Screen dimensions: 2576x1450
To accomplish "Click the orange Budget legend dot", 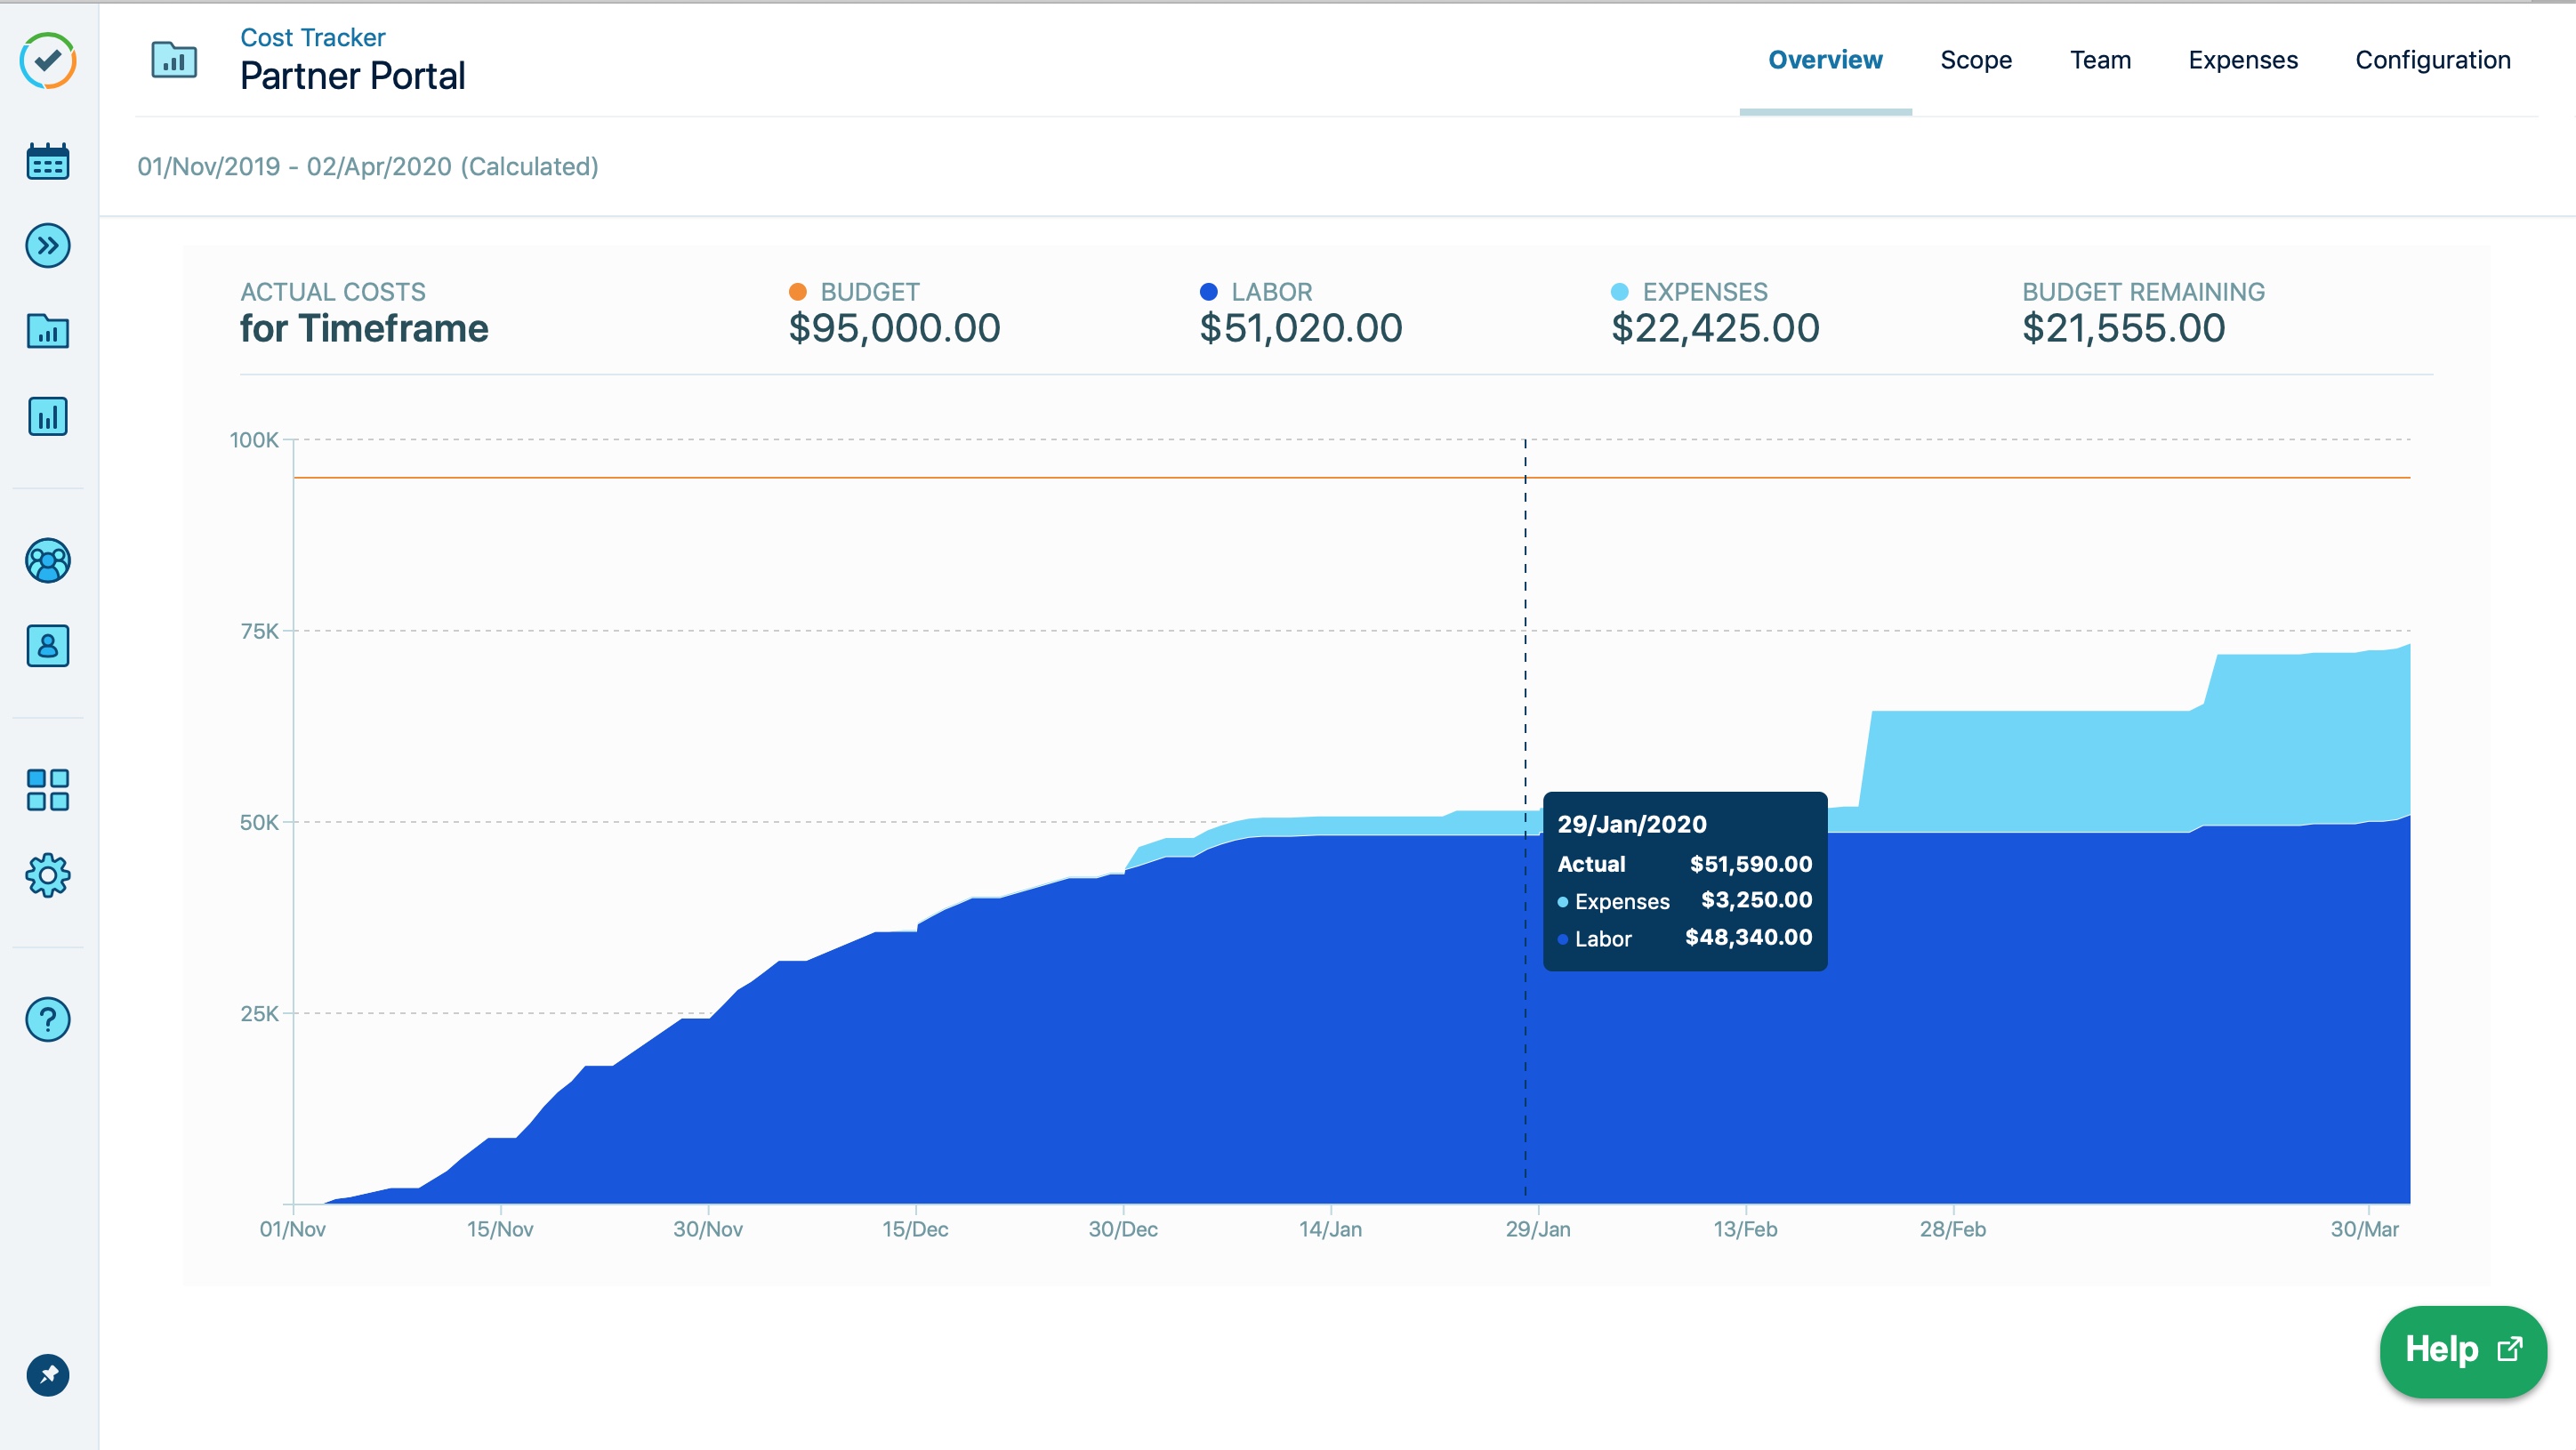I will (x=797, y=292).
